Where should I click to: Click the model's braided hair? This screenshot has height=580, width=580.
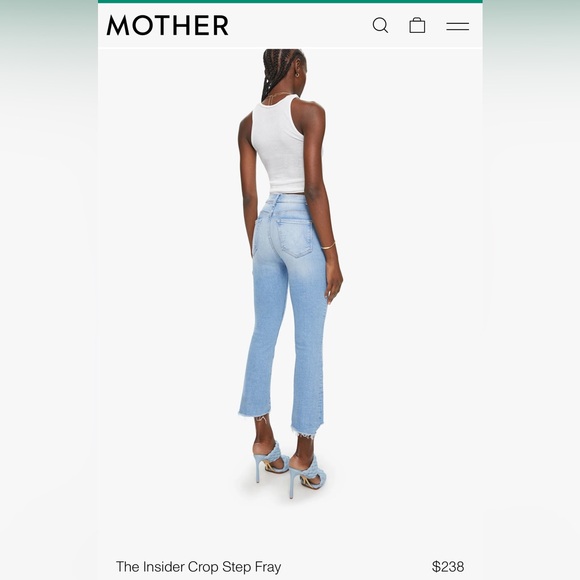point(278,72)
